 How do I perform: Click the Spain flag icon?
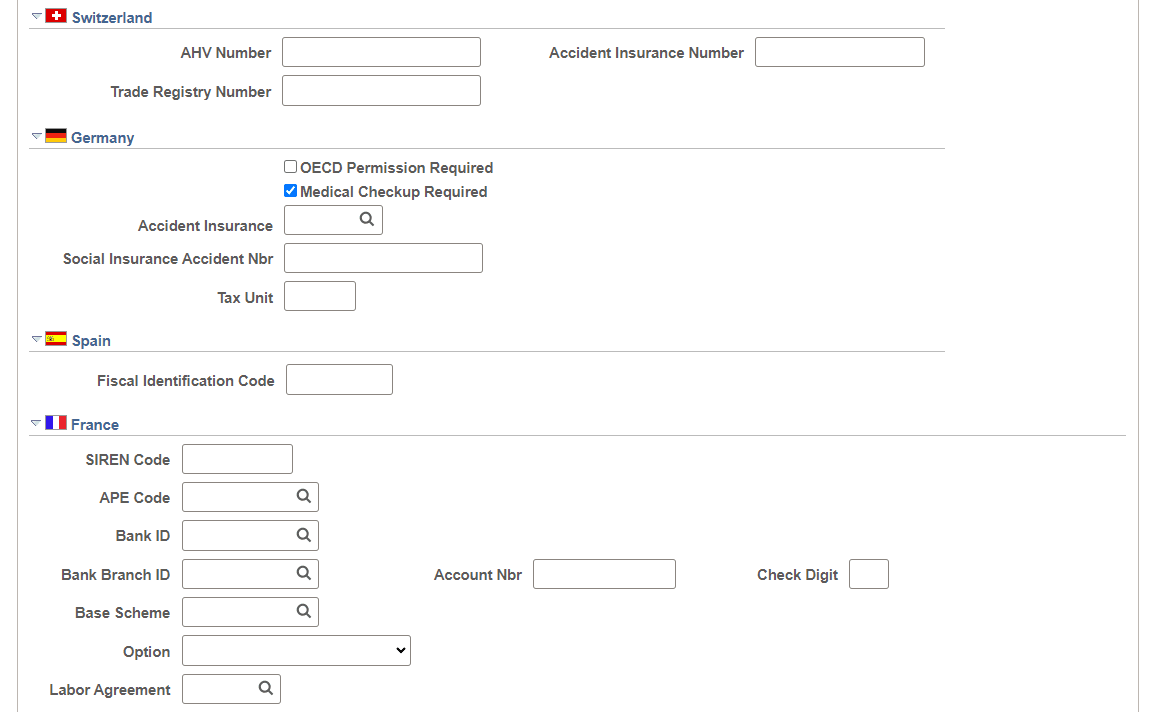(55, 338)
